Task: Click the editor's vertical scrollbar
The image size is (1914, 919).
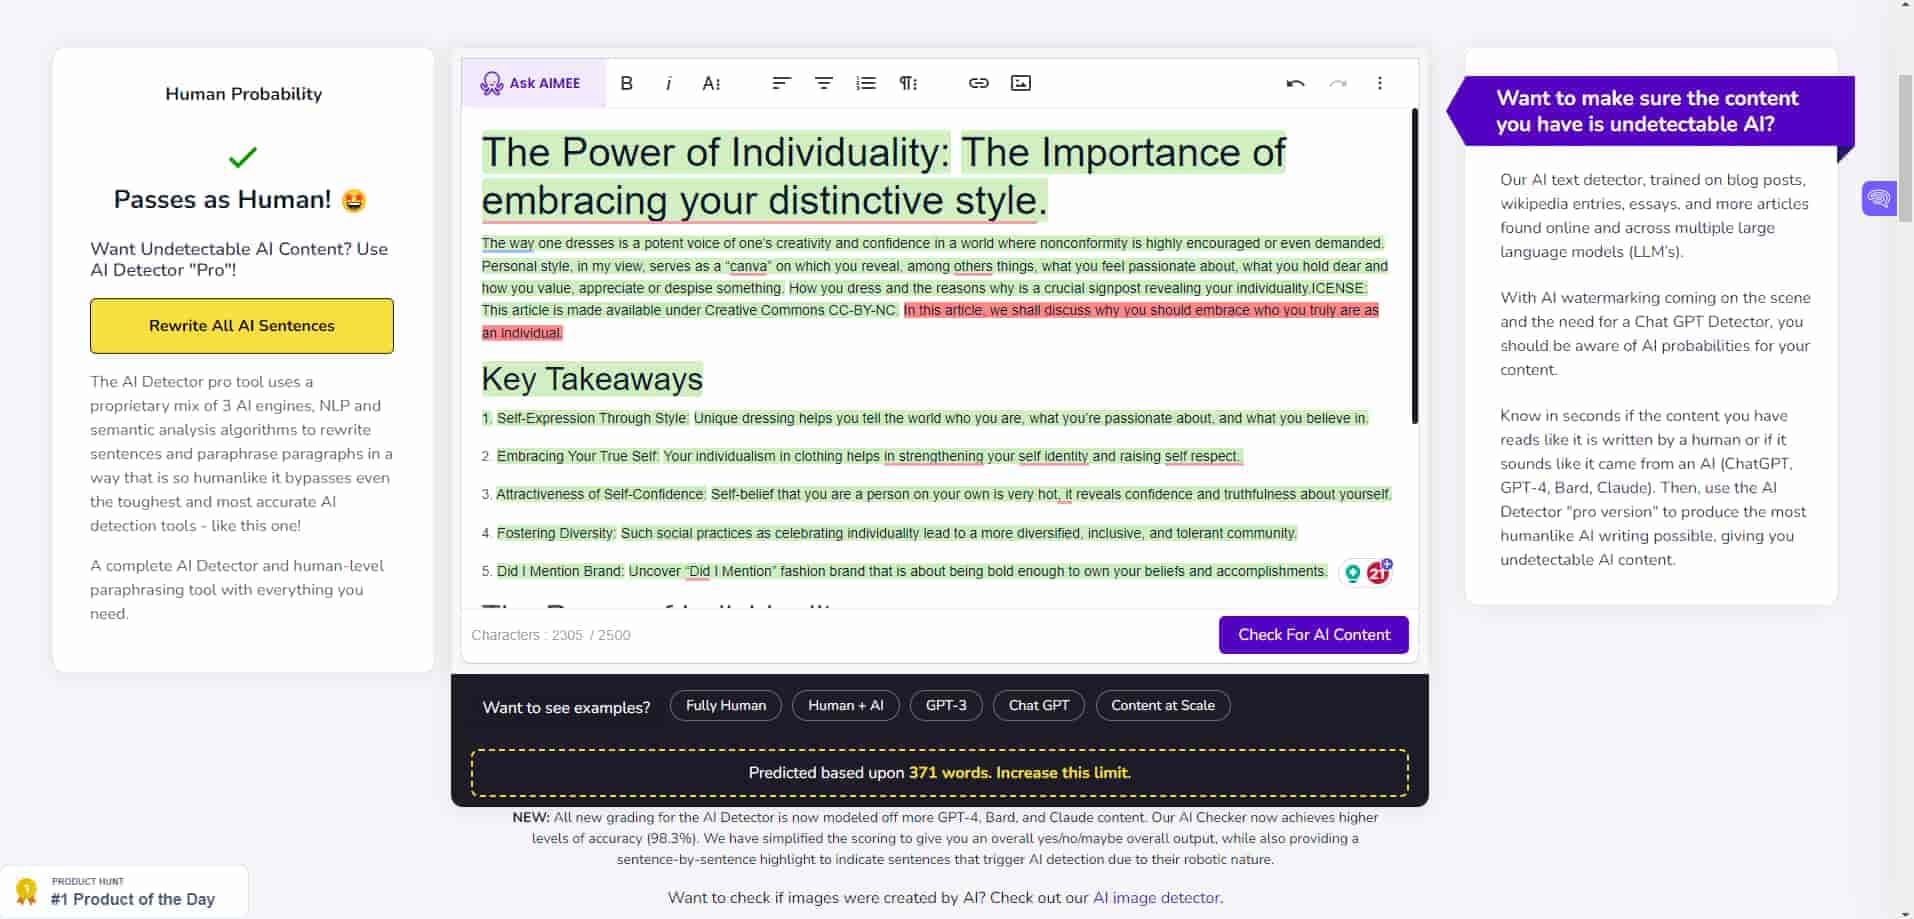Action: pos(1414,266)
